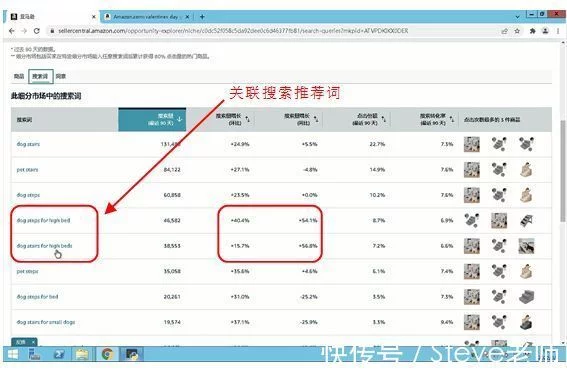This screenshot has height=373, width=567.
Task: Open the 'dog steps' search term
Action: click(x=28, y=195)
